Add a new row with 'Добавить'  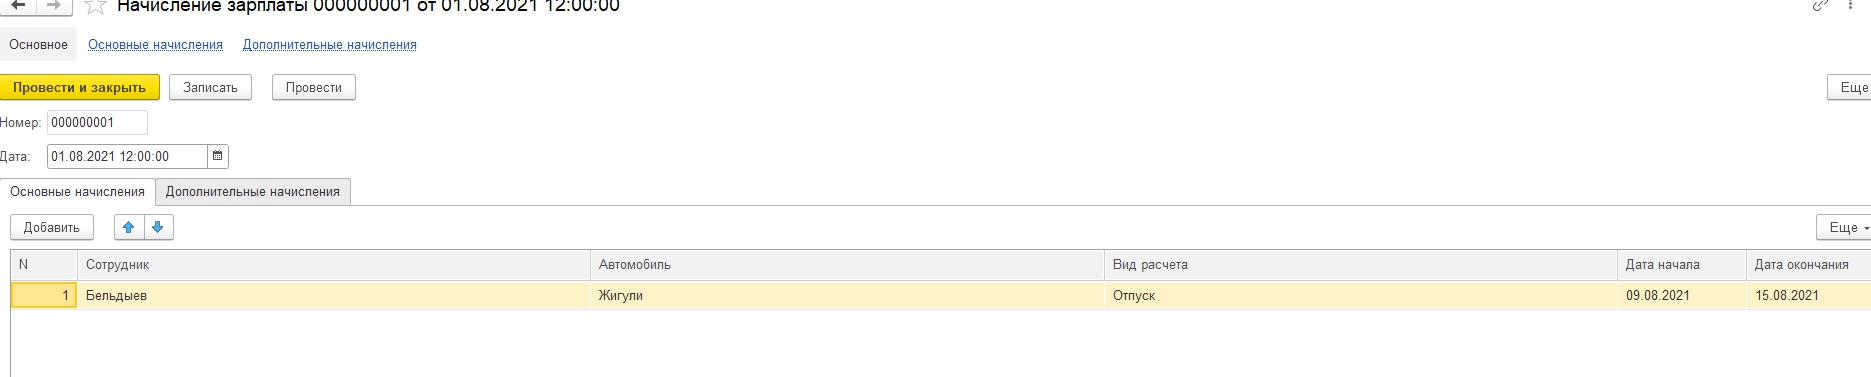coord(52,227)
